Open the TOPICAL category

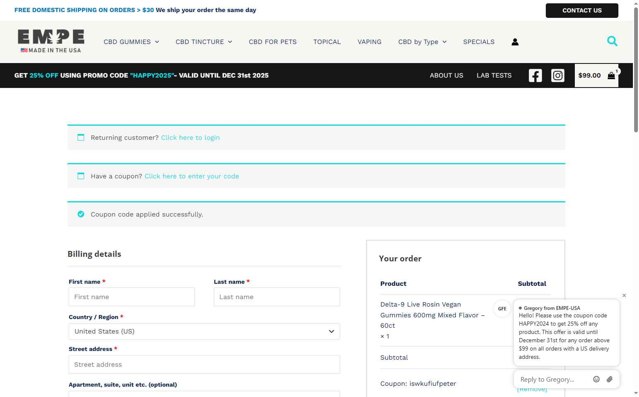coord(327,42)
